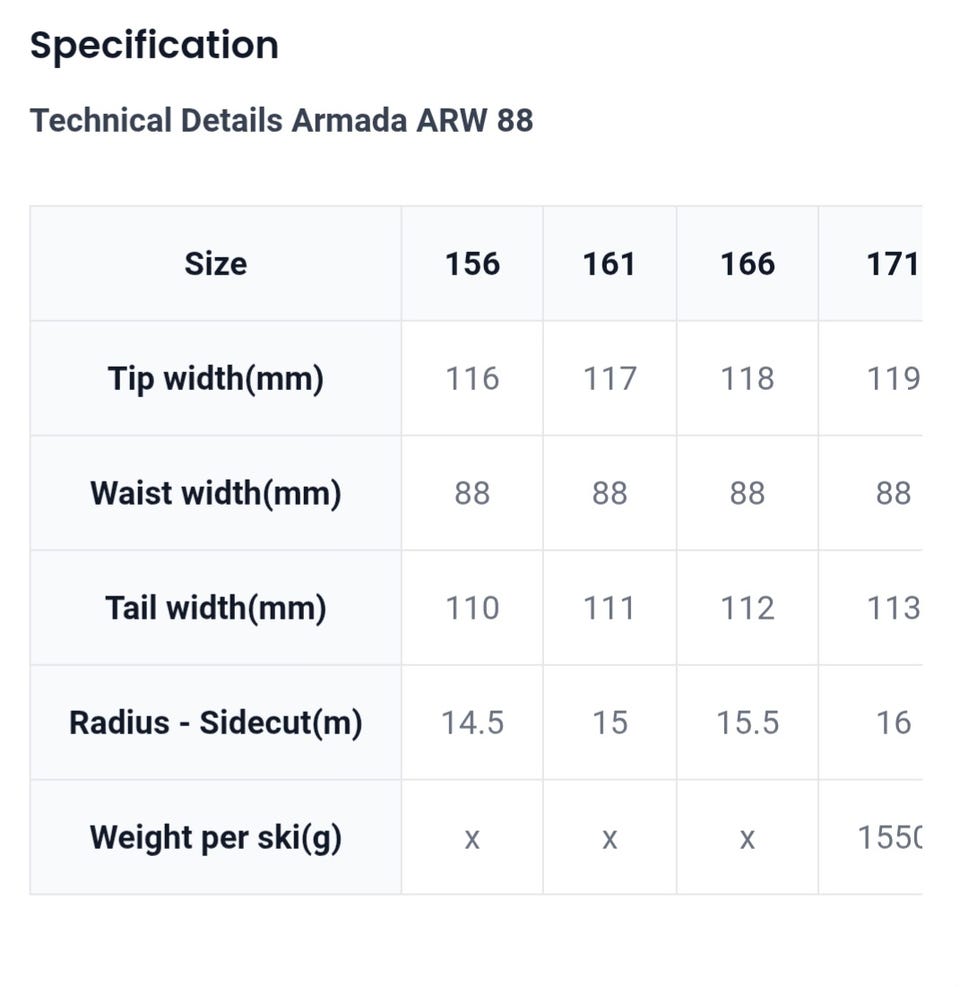Image resolution: width=960 pixels, height=987 pixels.
Task: Click the 171 size column header
Action: 891,264
